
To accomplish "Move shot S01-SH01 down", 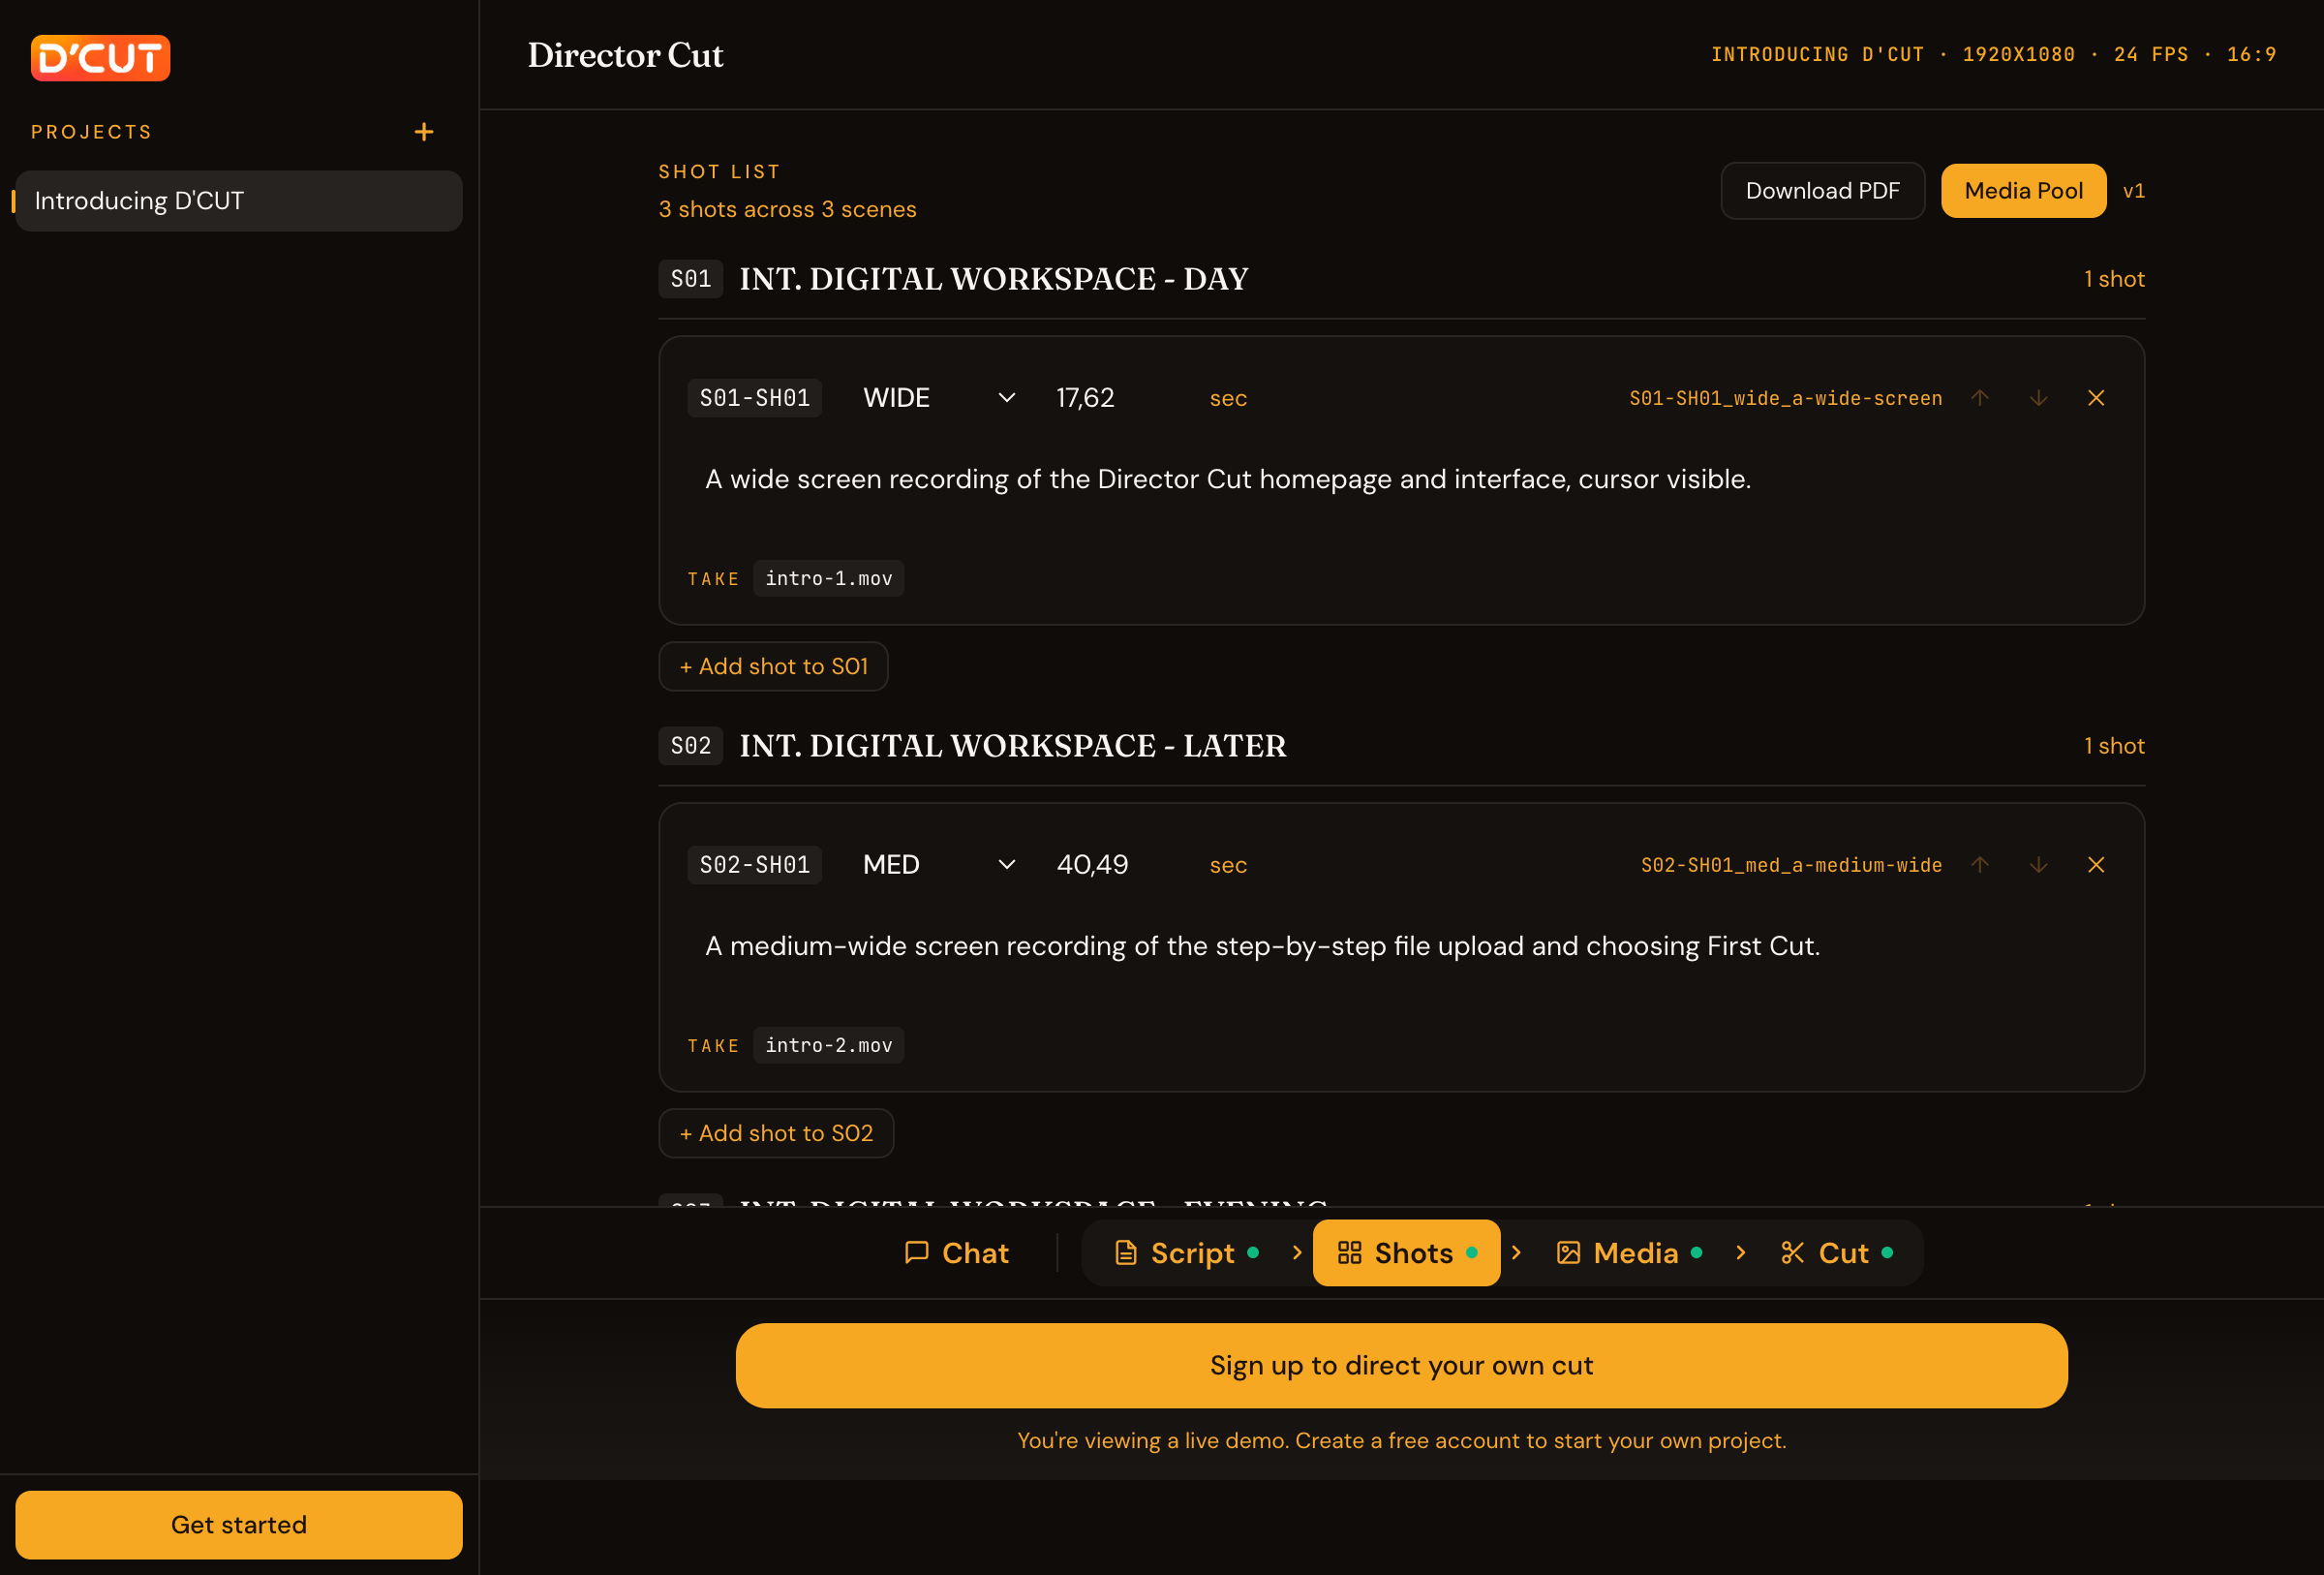I will point(2038,398).
